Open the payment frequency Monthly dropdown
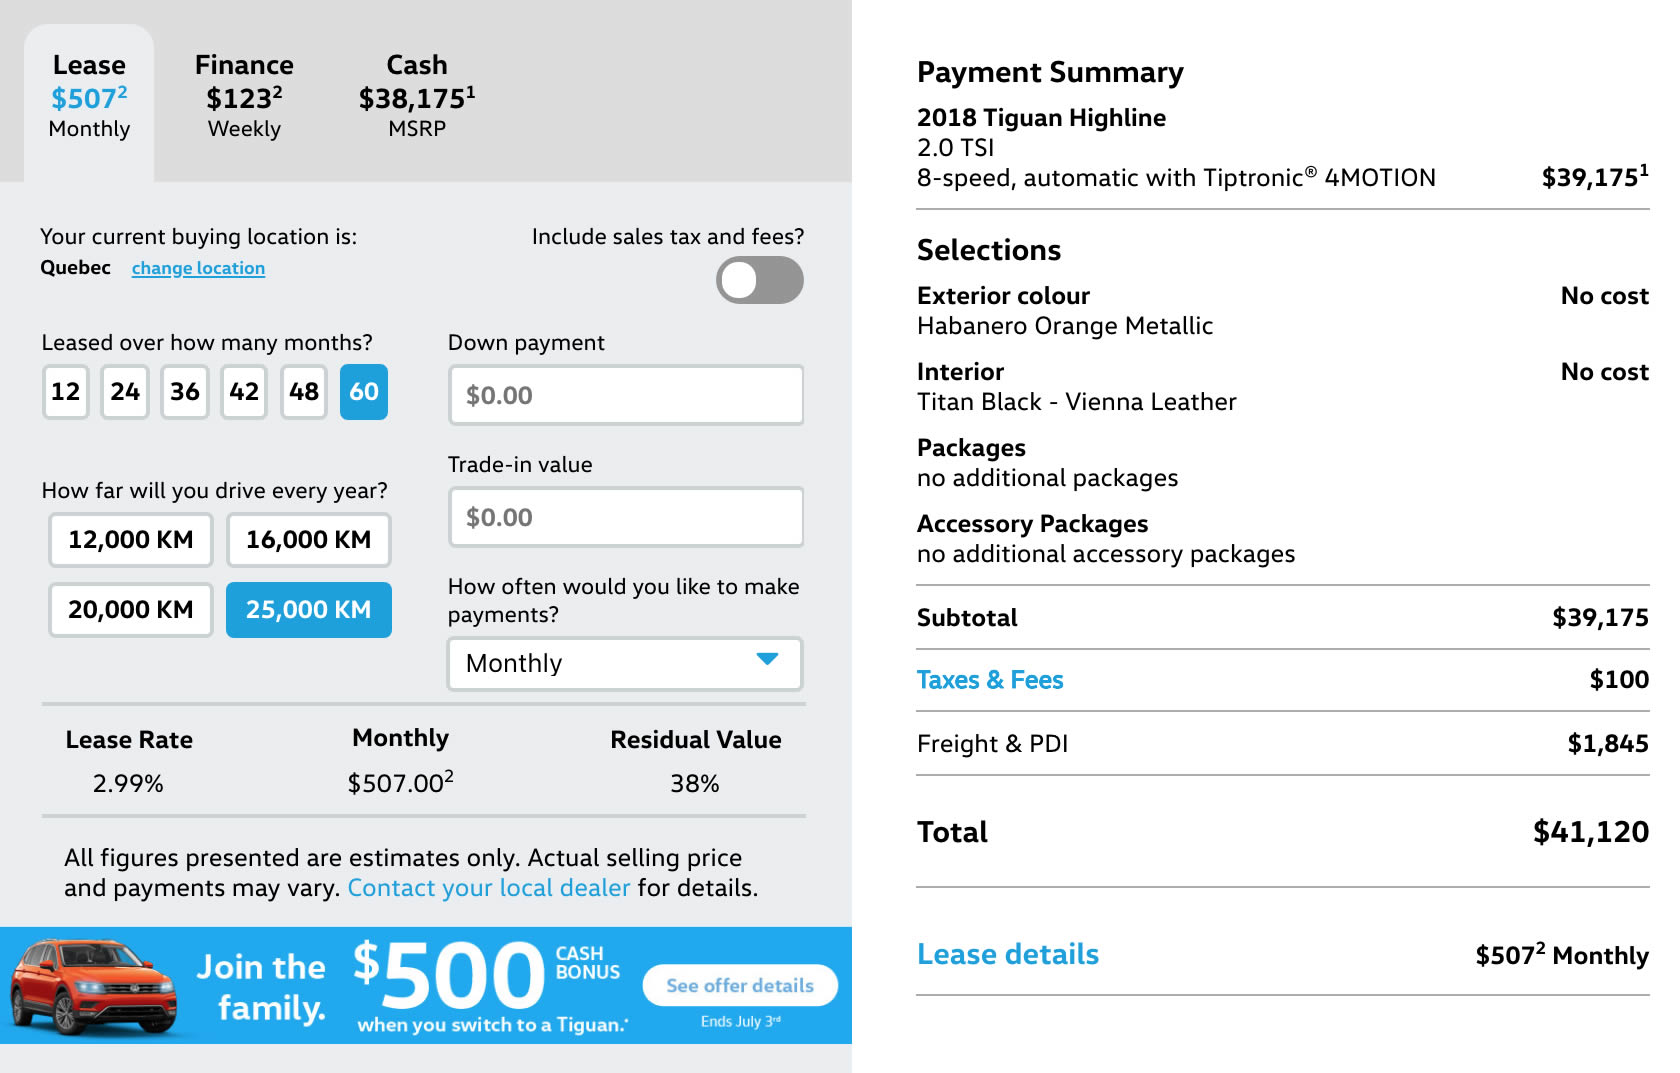The height and width of the screenshot is (1073, 1680). pyautogui.click(x=625, y=664)
